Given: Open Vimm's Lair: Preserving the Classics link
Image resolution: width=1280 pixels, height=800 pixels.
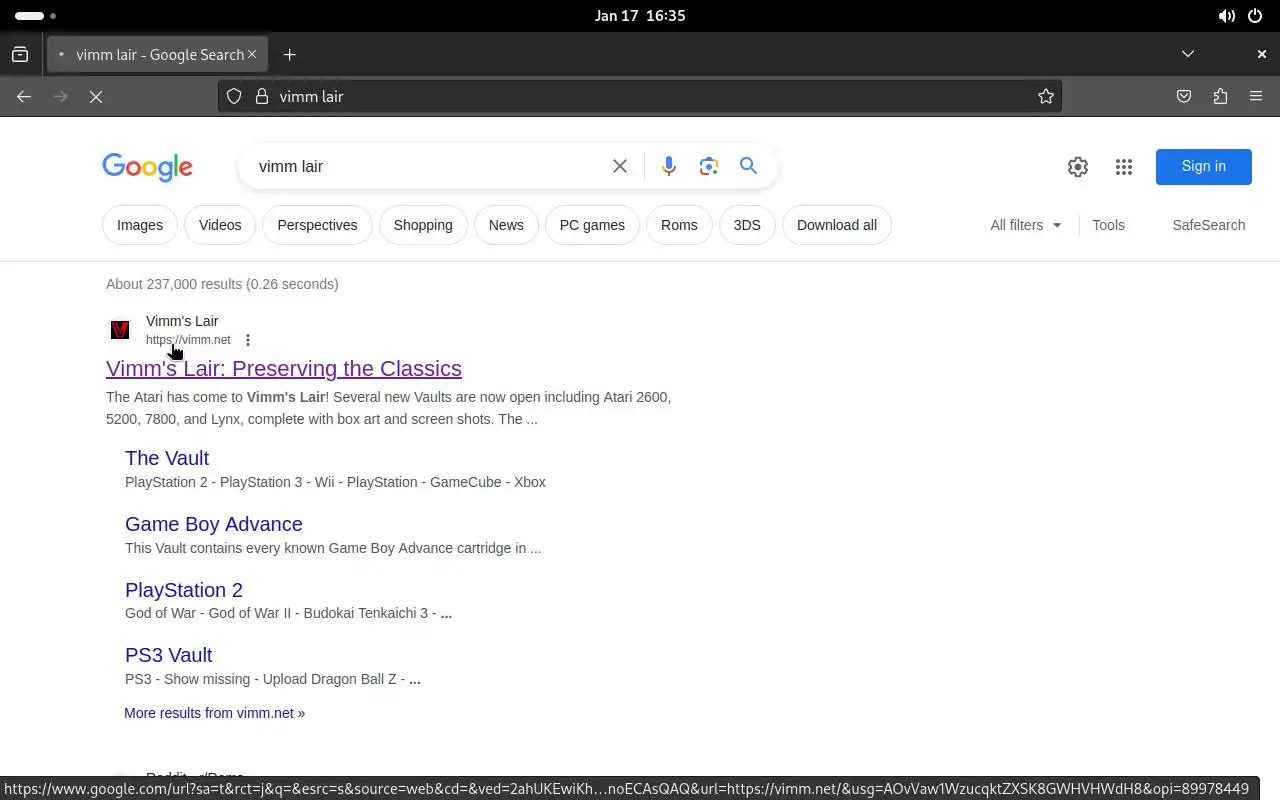Looking at the screenshot, I should (x=284, y=368).
